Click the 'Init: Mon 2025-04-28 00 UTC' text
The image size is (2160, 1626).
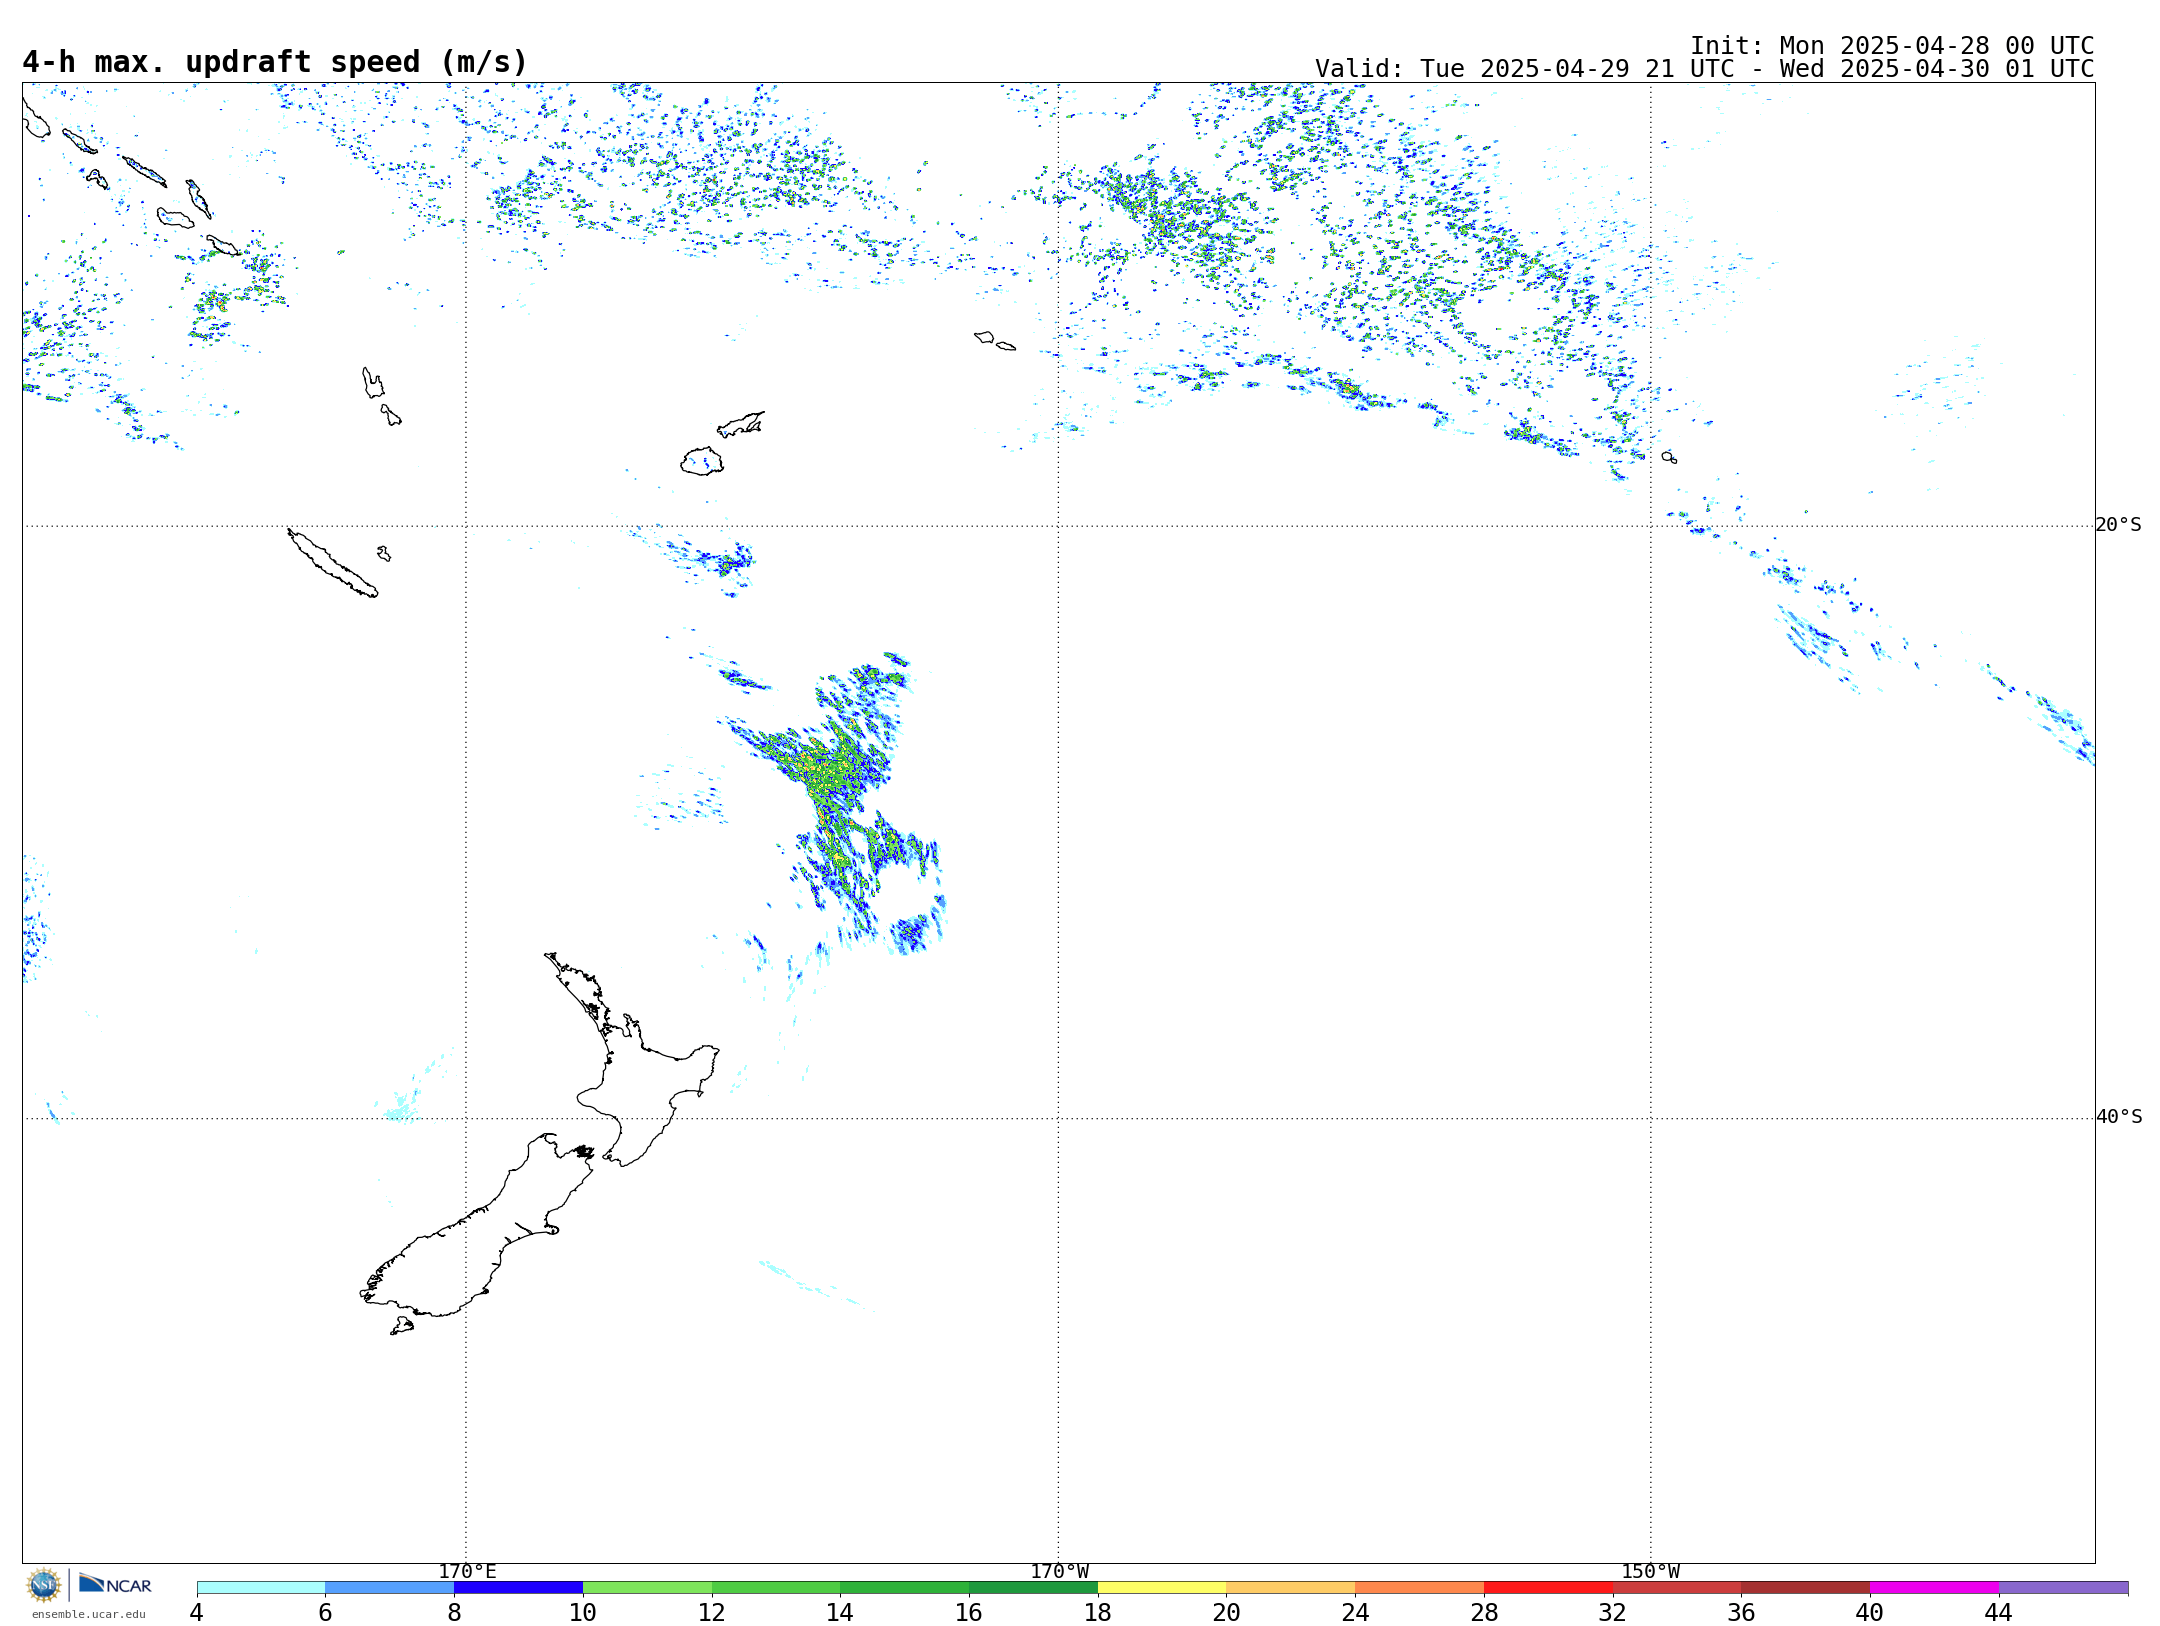(1892, 46)
